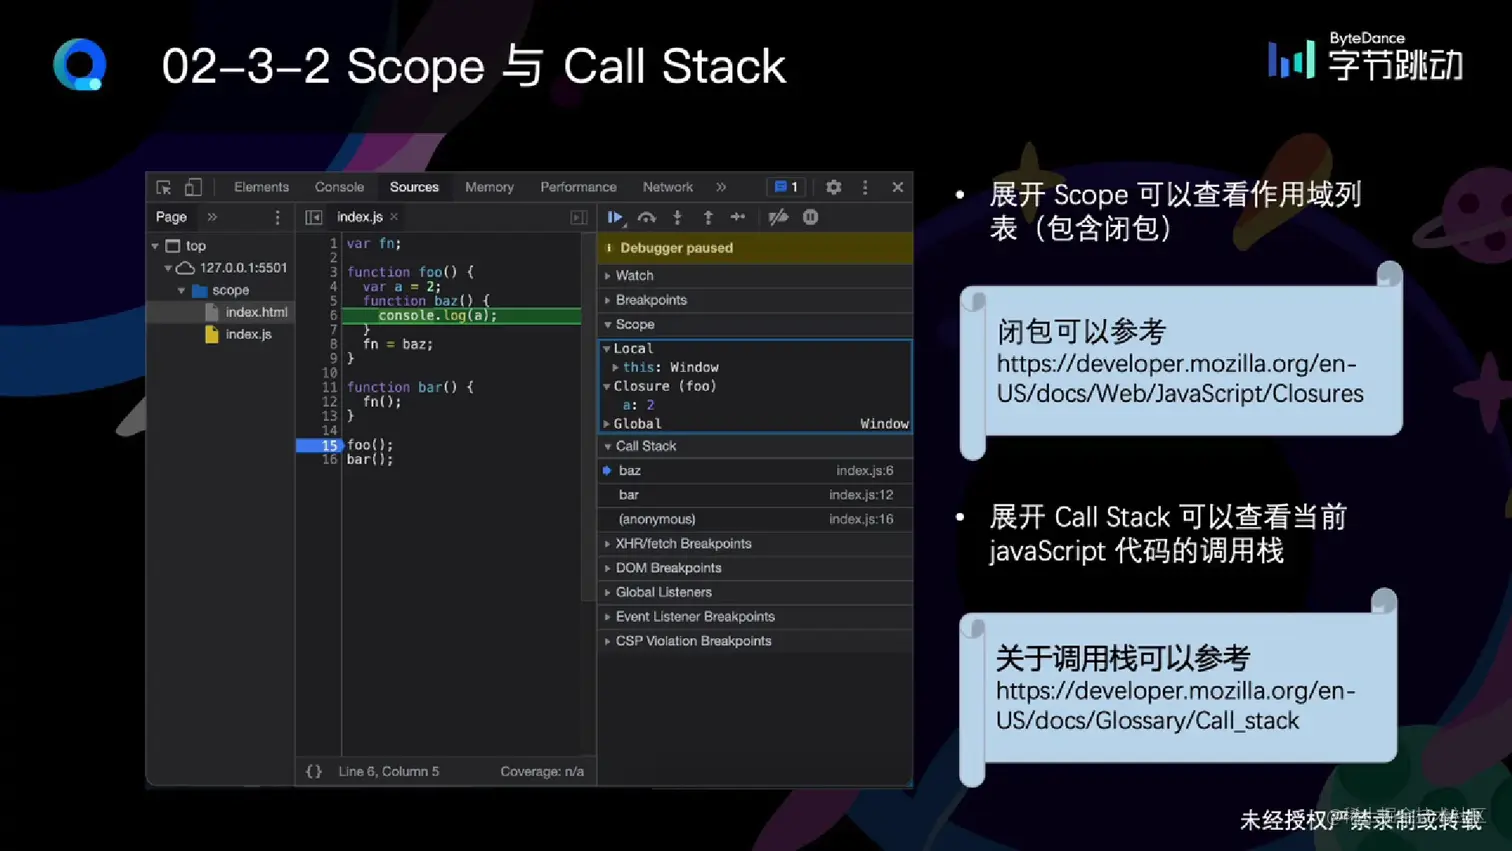Step out of current function

[x=708, y=217]
